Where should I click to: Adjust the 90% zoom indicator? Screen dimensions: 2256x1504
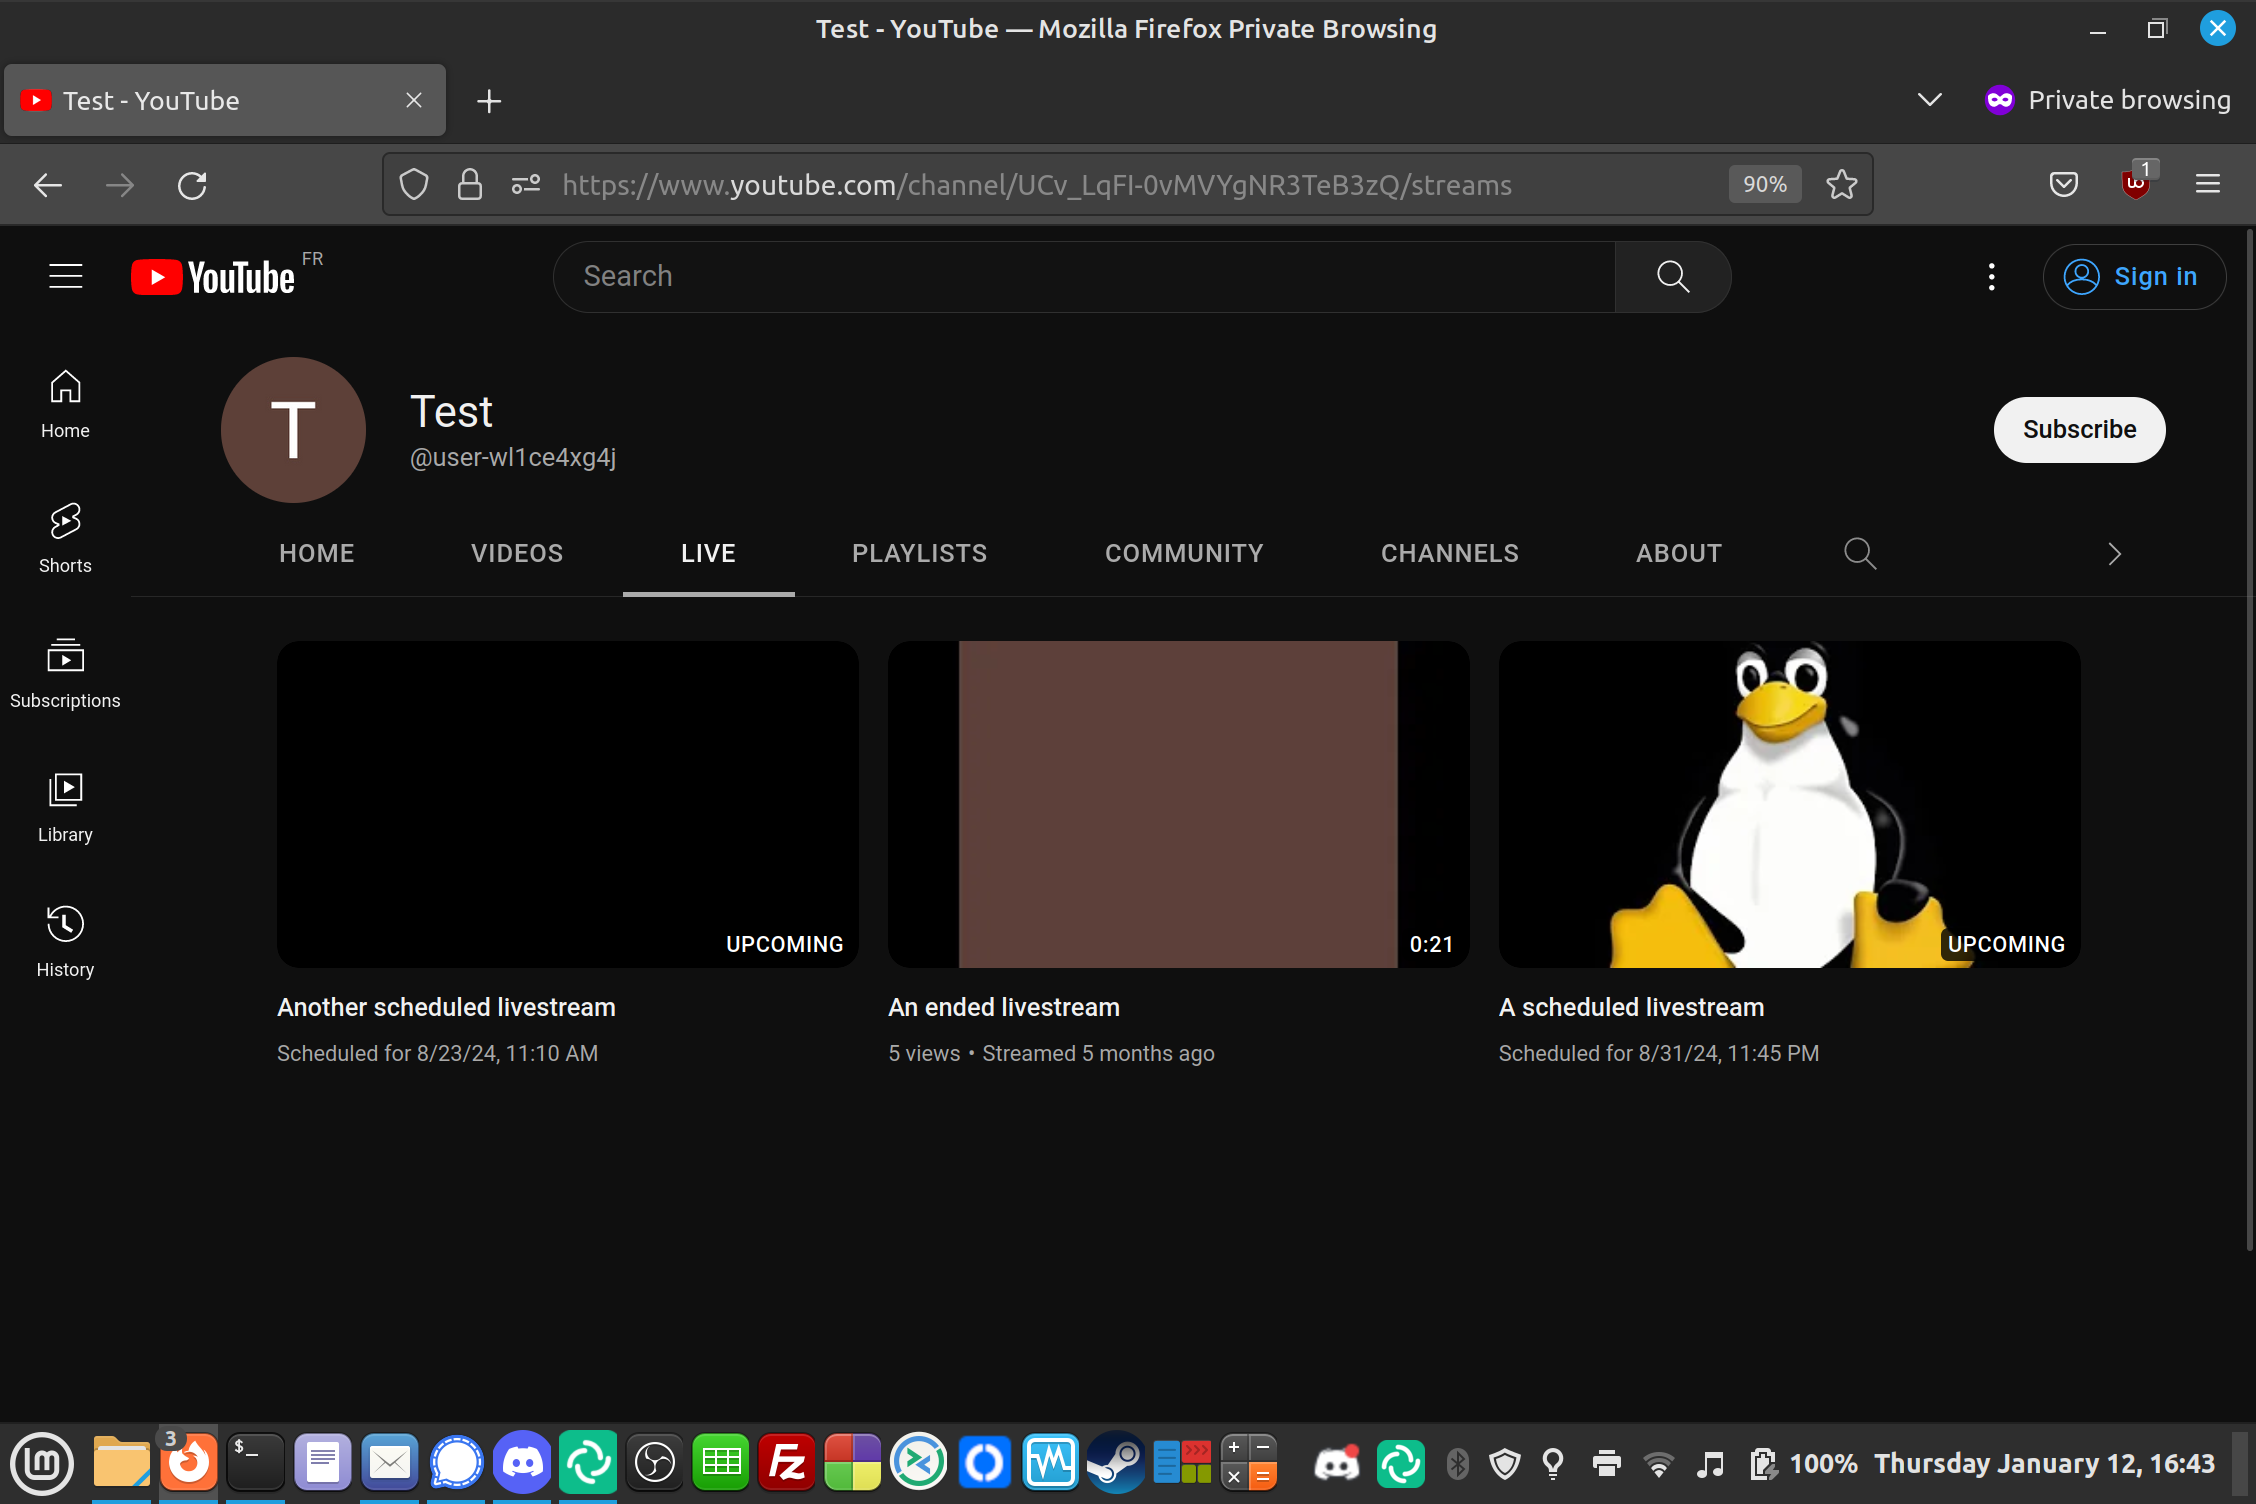(x=1764, y=184)
